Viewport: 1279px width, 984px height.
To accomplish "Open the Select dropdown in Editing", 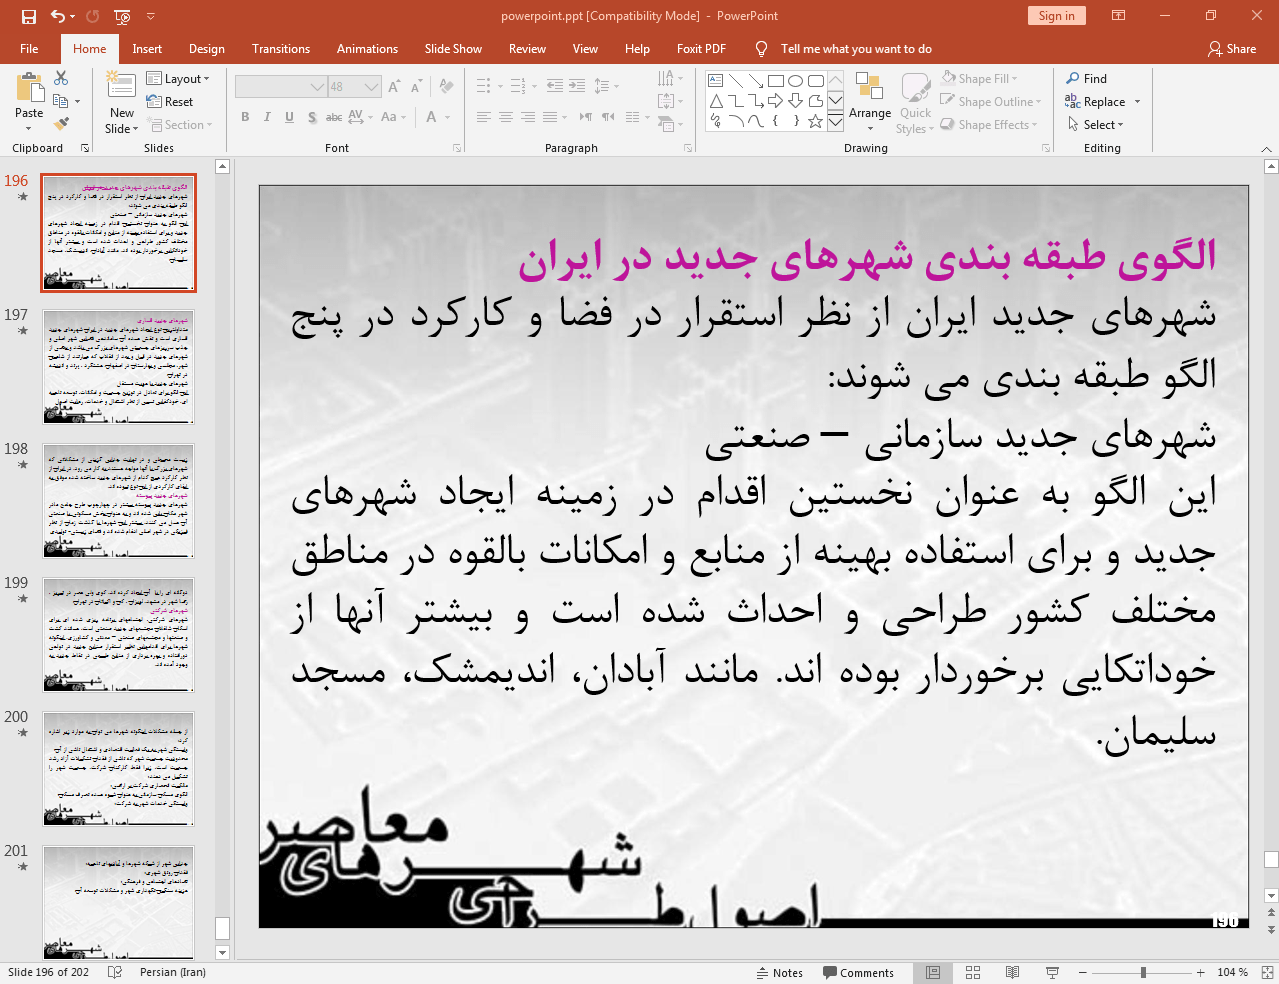I will click(x=1095, y=124).
